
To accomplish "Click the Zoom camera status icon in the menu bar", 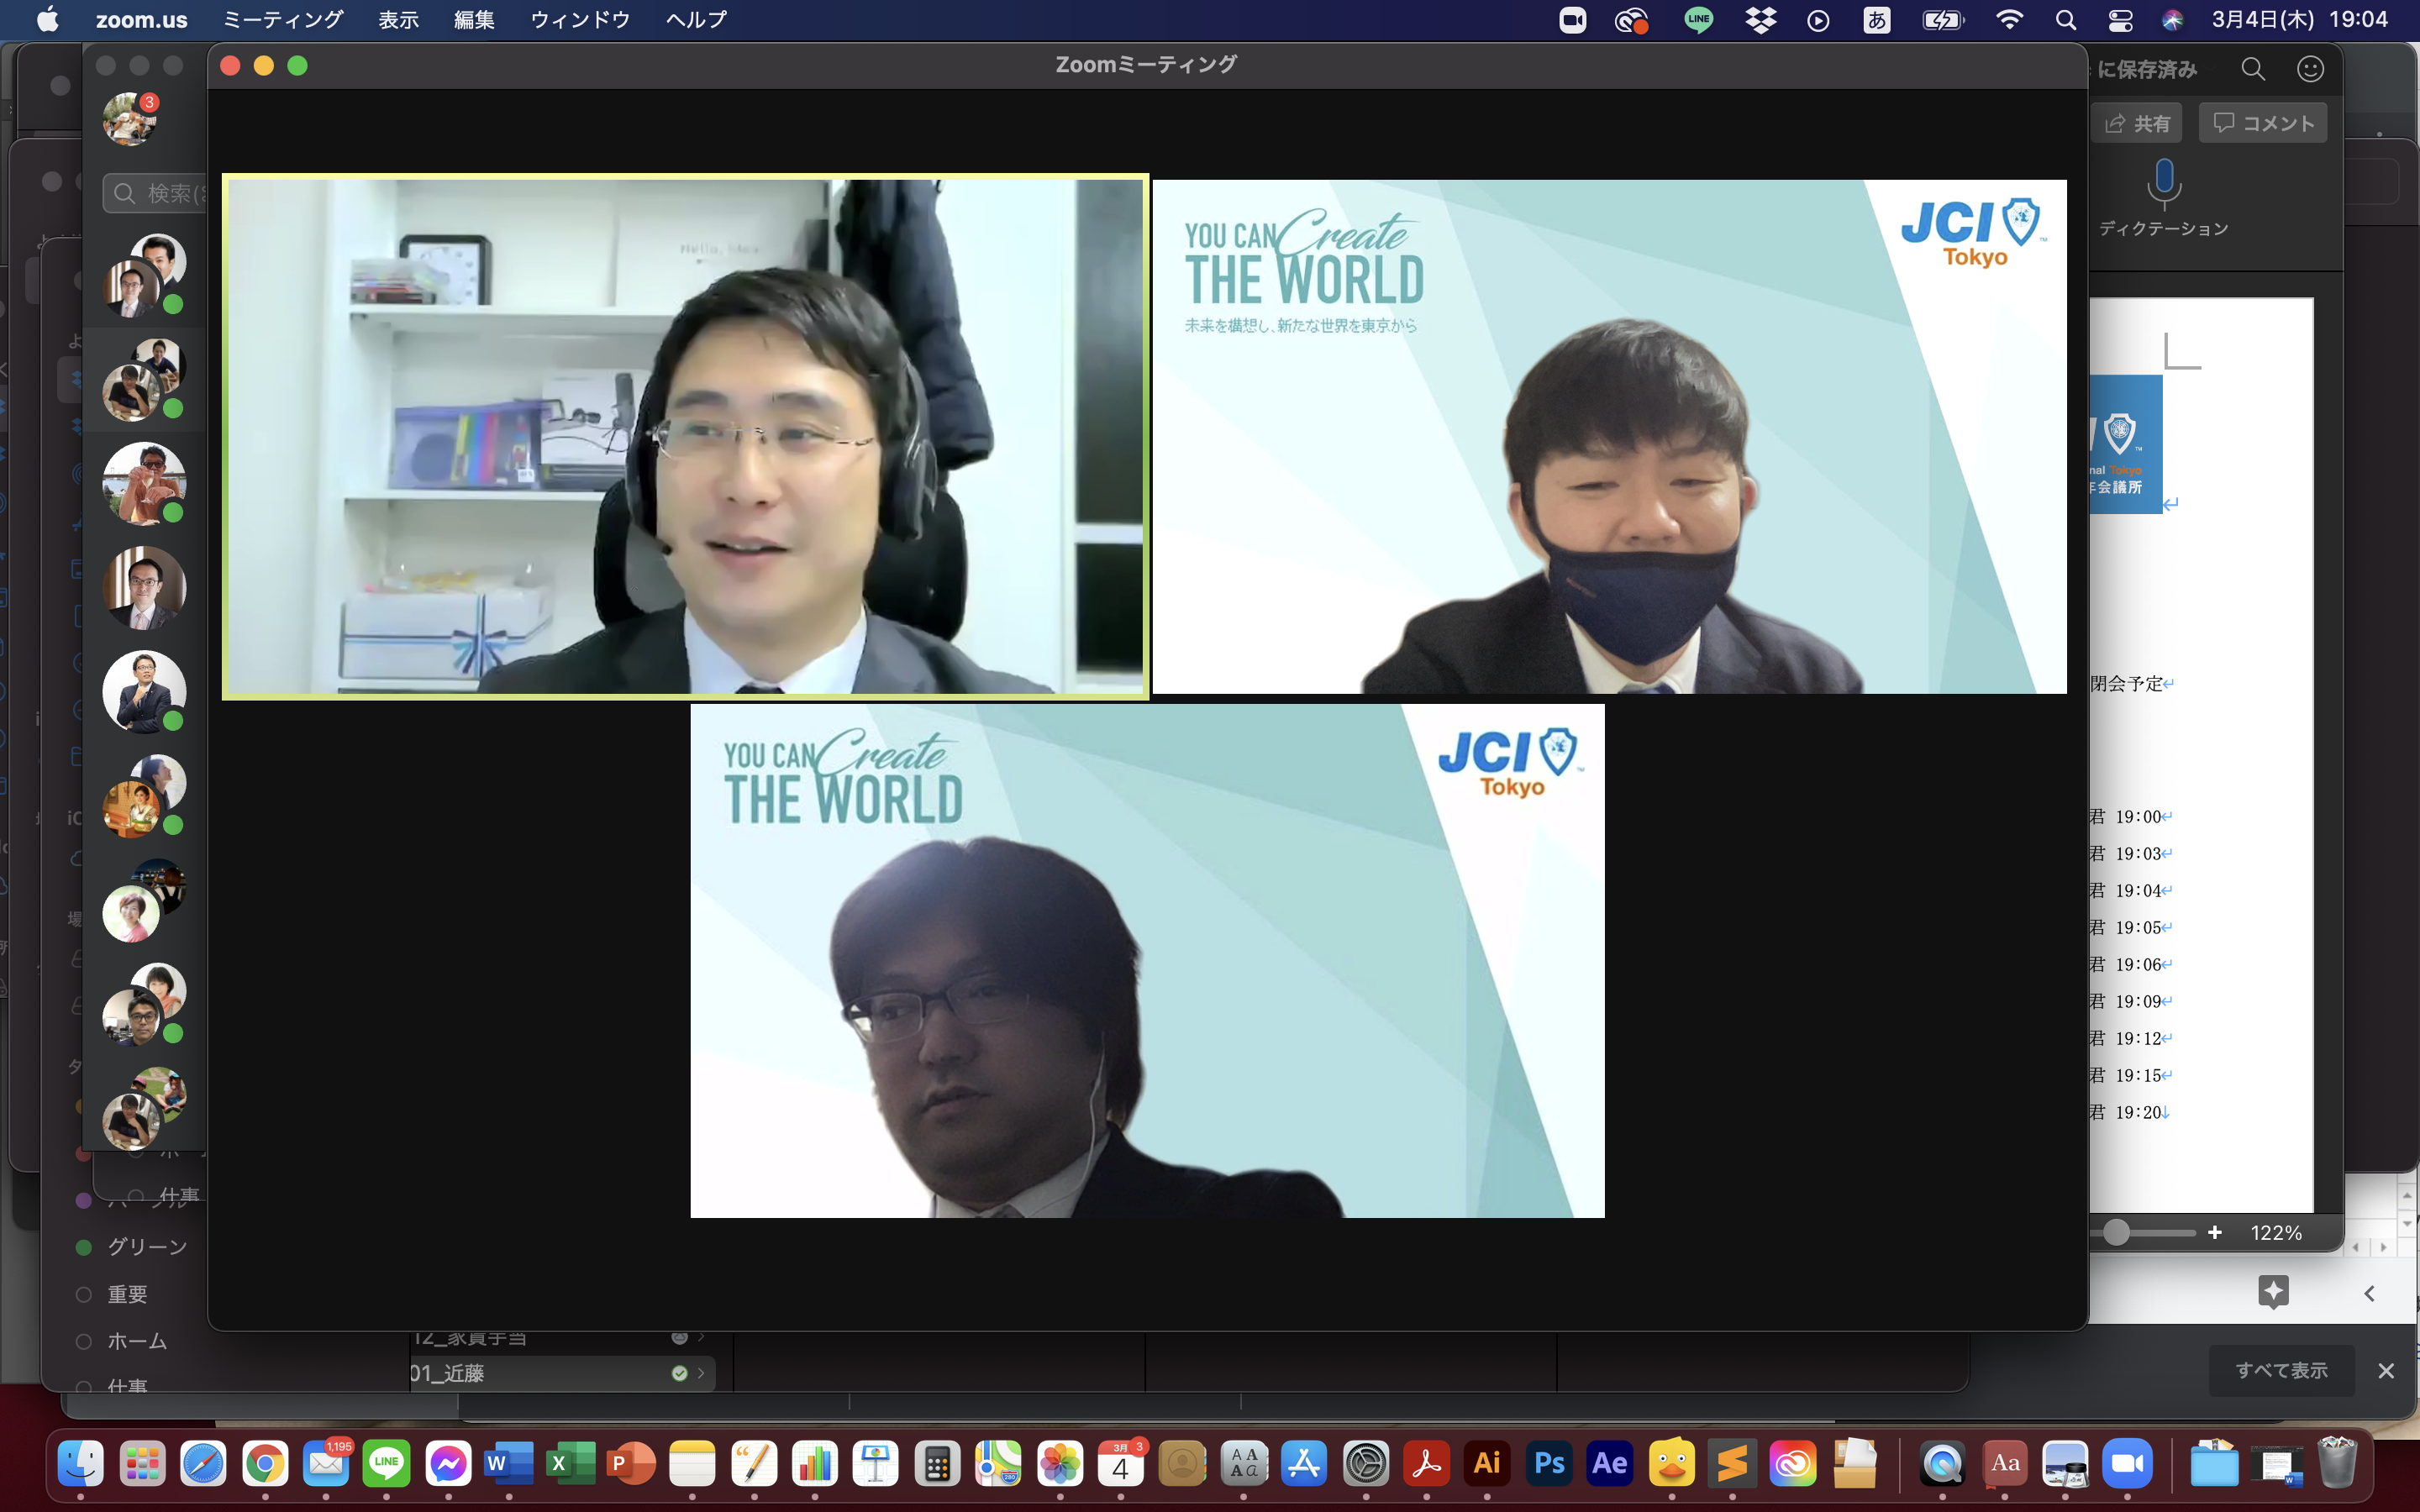I will tap(1572, 20).
